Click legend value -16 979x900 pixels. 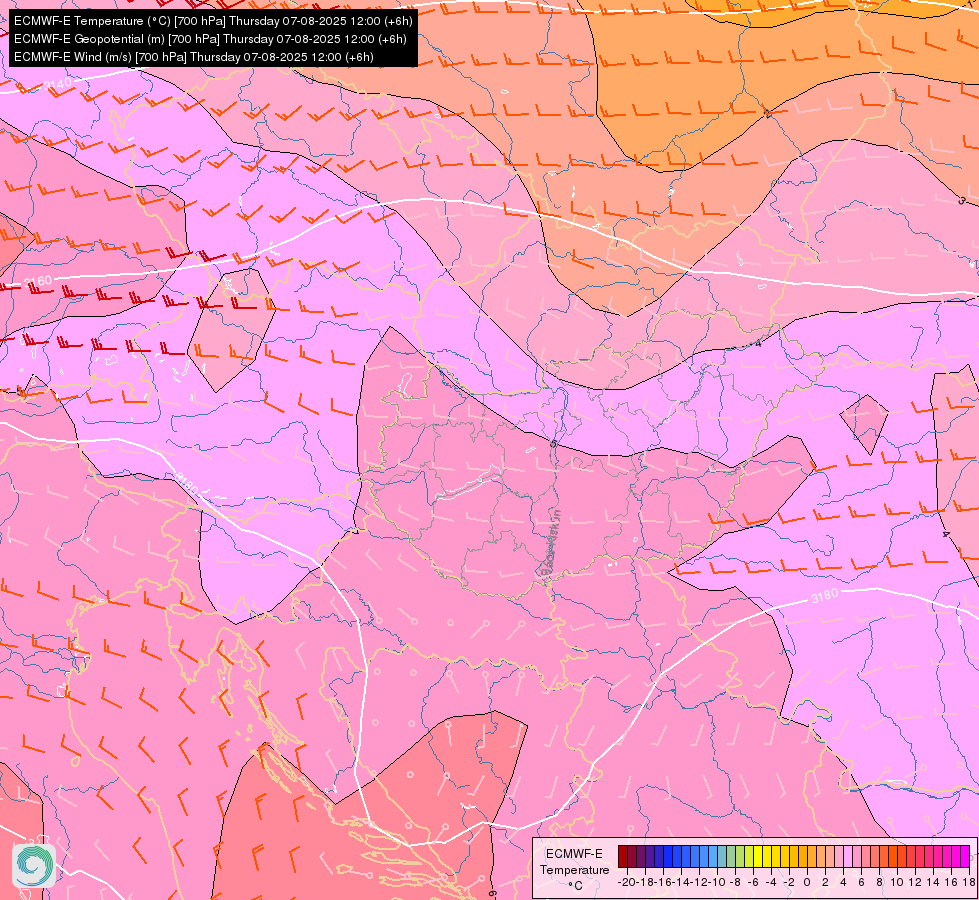tap(663, 883)
